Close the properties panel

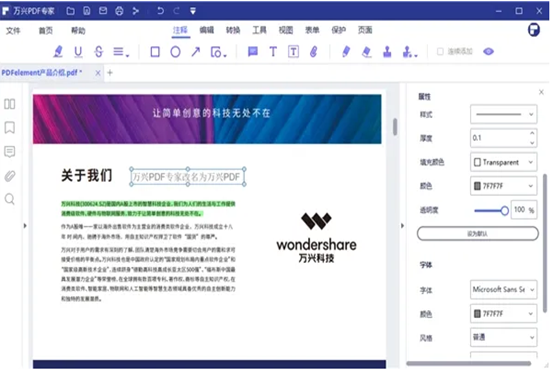(x=541, y=92)
